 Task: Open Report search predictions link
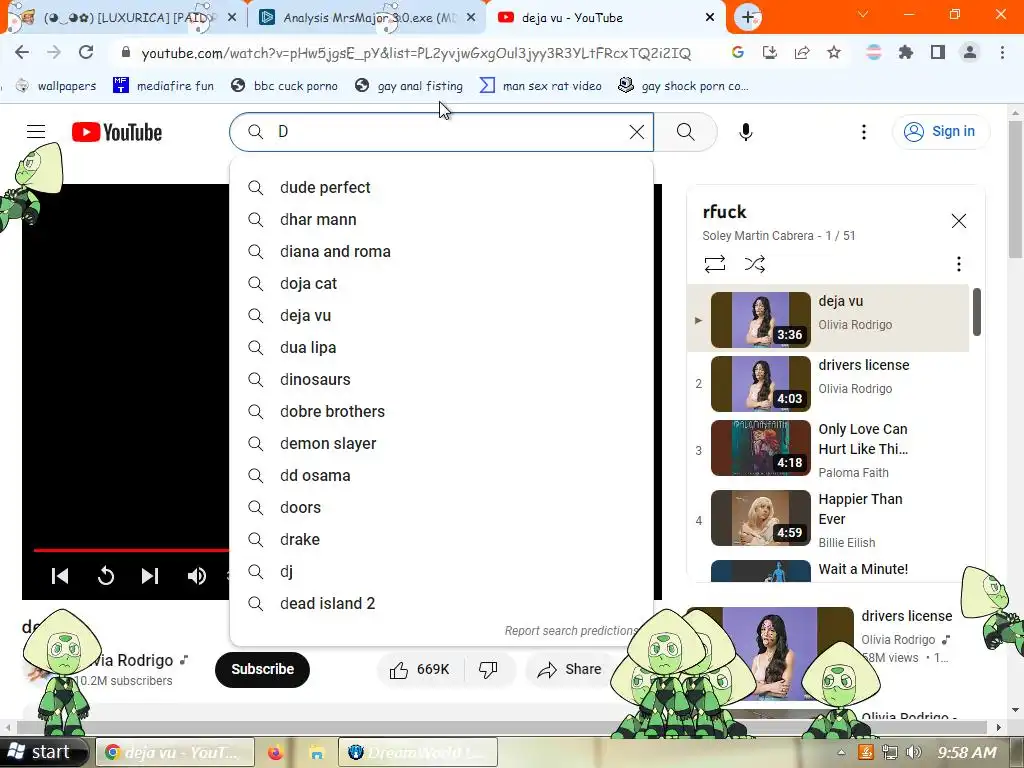571,631
